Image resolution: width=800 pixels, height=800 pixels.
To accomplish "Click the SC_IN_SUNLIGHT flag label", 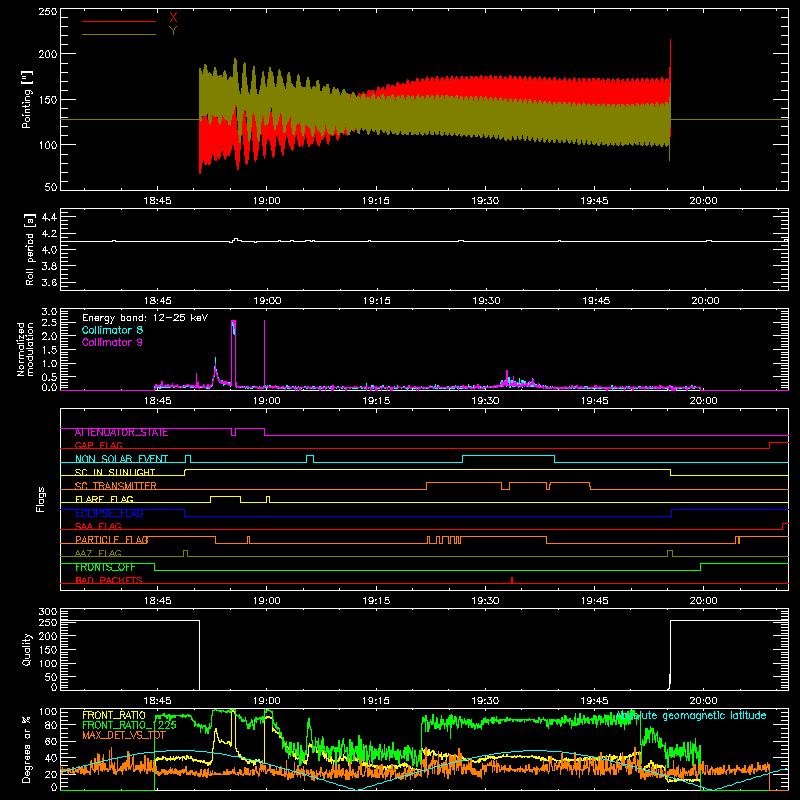I will point(115,472).
